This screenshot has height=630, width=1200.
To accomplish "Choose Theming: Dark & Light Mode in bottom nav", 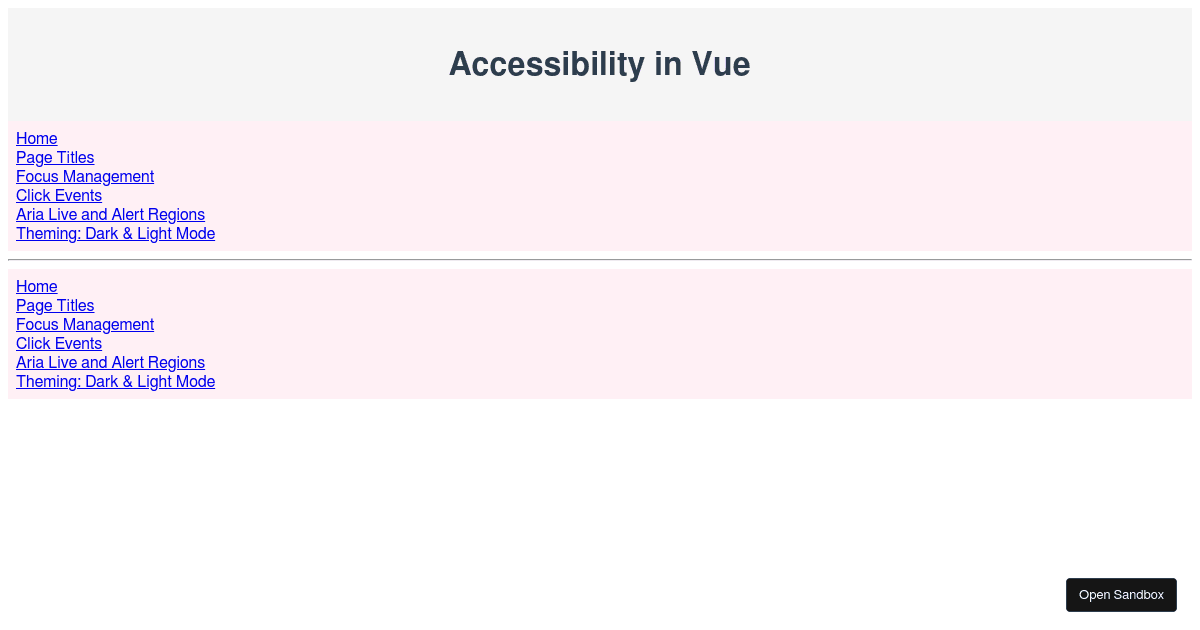I will click(115, 381).
